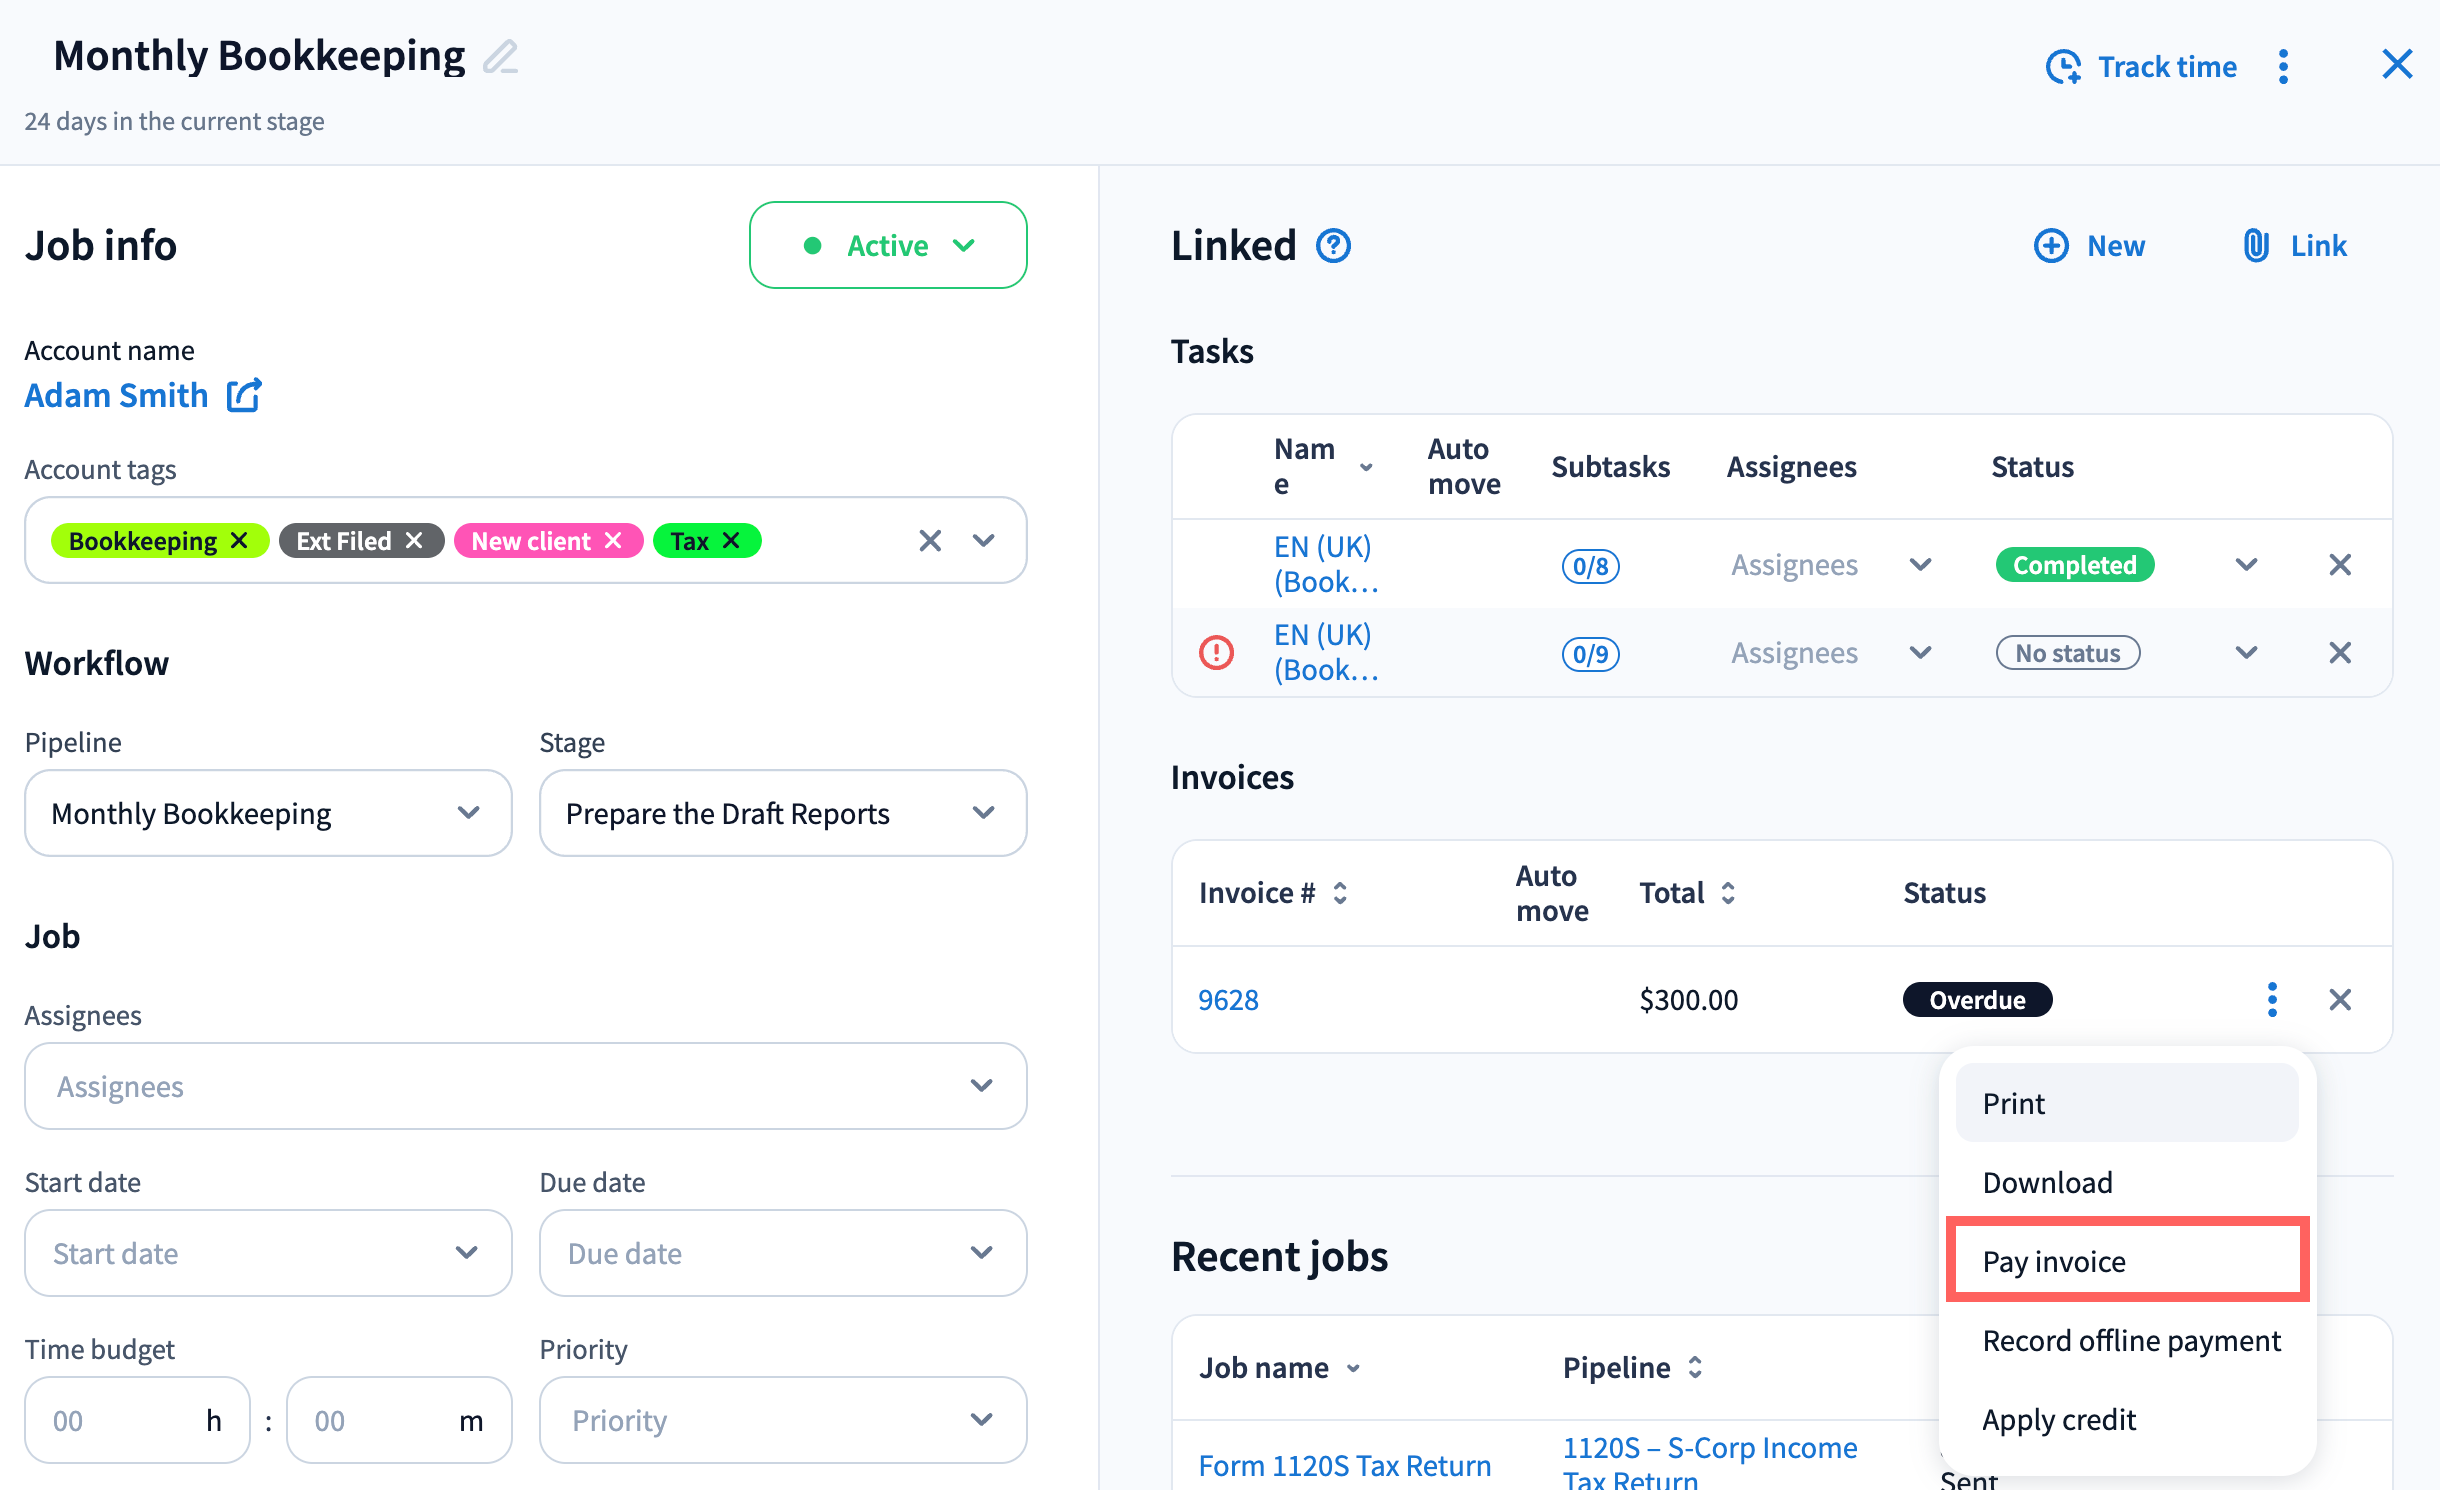Image resolution: width=2440 pixels, height=1490 pixels.
Task: Remove the Bookkeeping account tag
Action: 239,540
